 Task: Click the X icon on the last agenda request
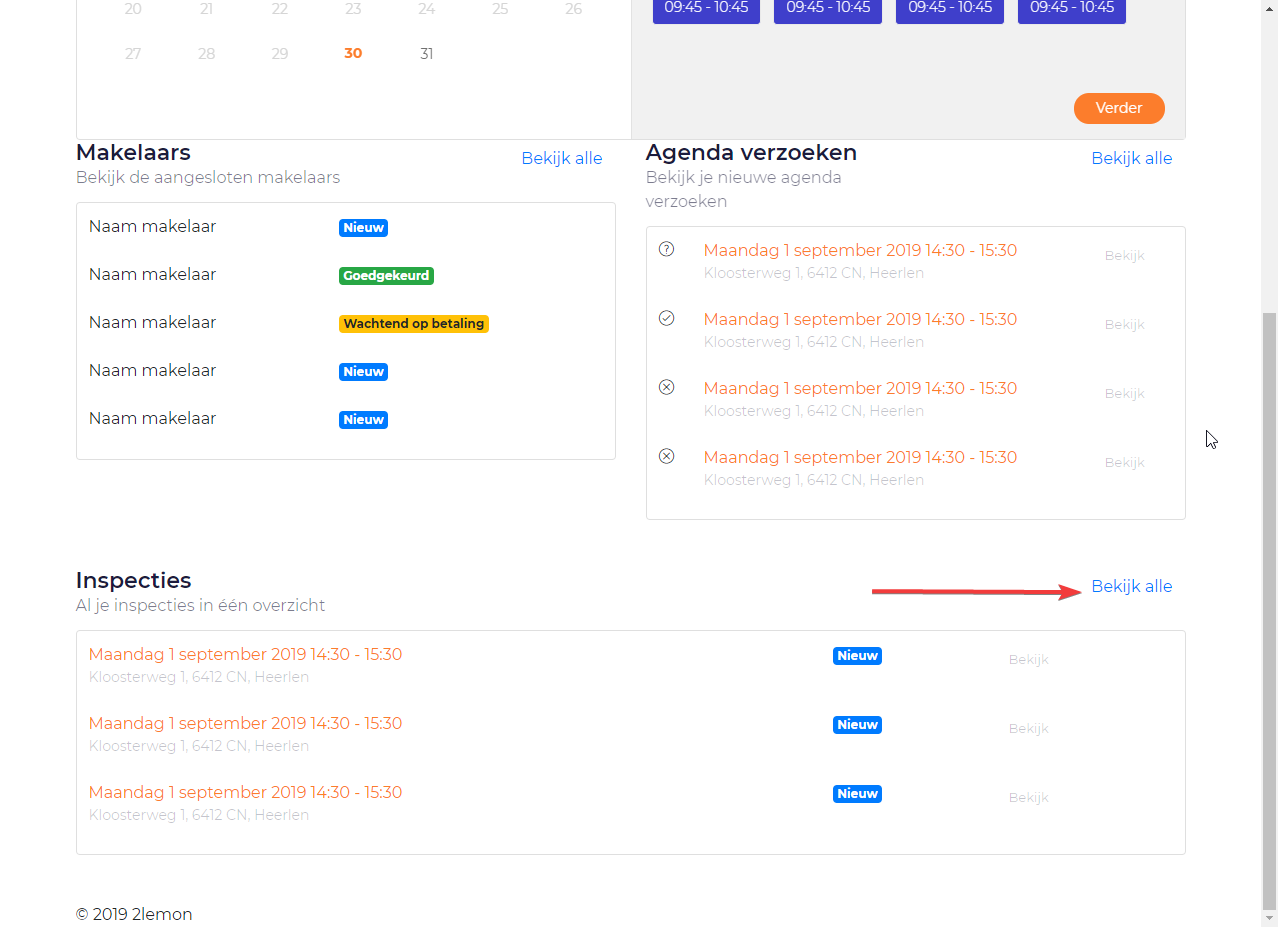coord(667,456)
